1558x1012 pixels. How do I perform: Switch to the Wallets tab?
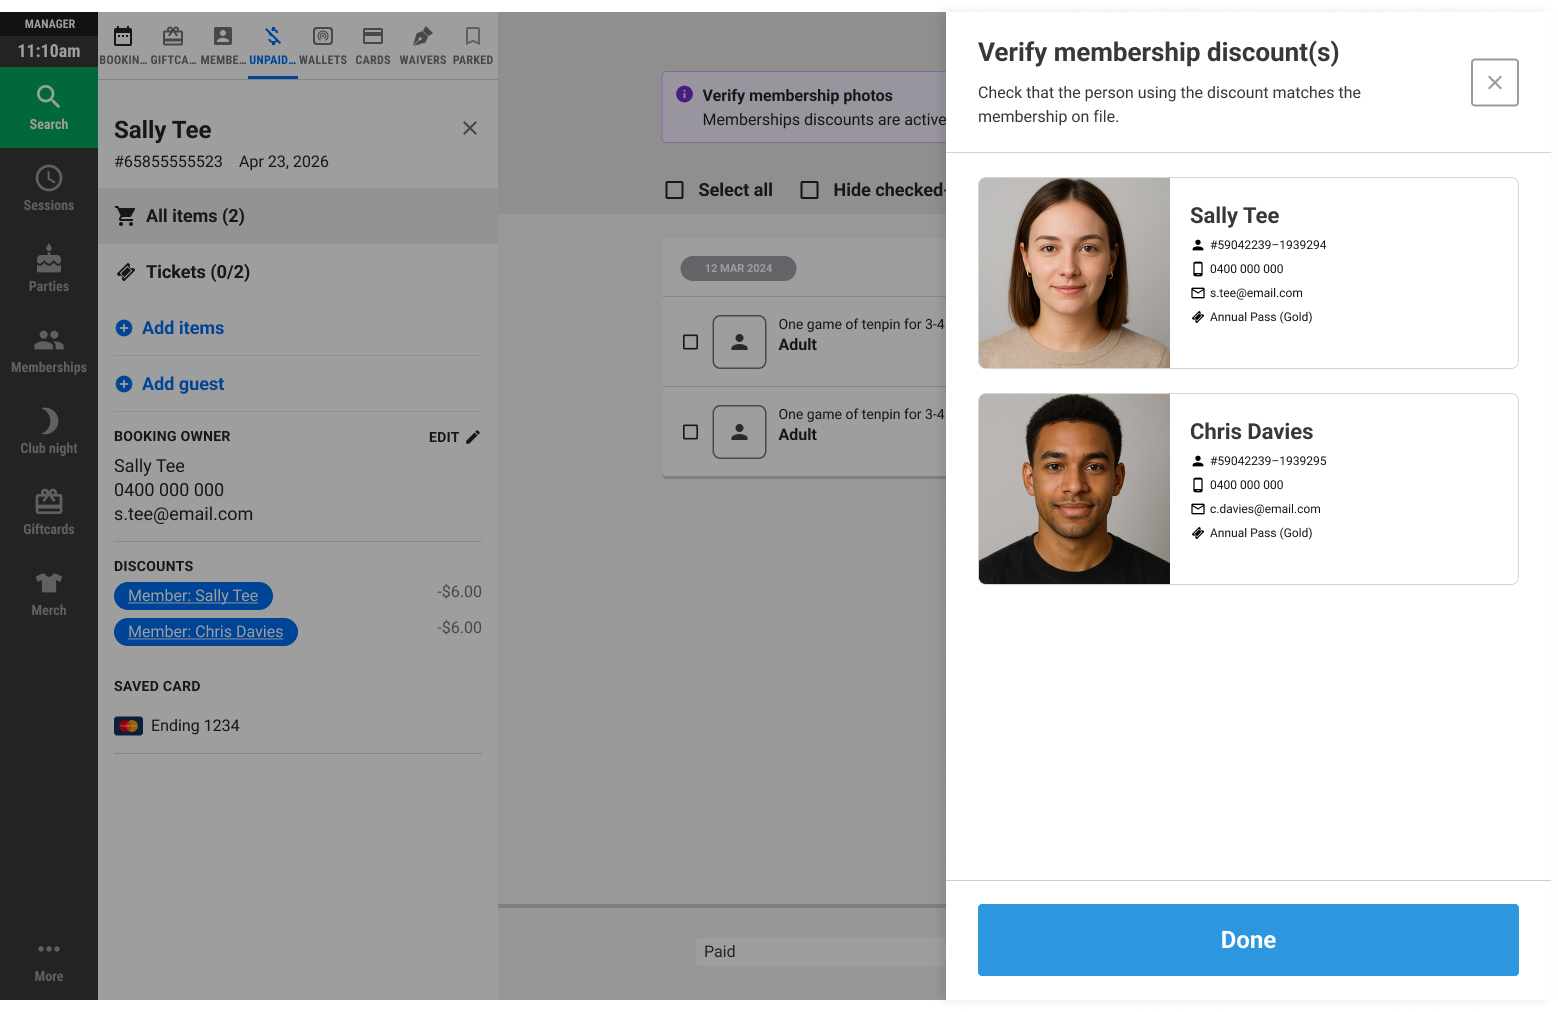322,46
